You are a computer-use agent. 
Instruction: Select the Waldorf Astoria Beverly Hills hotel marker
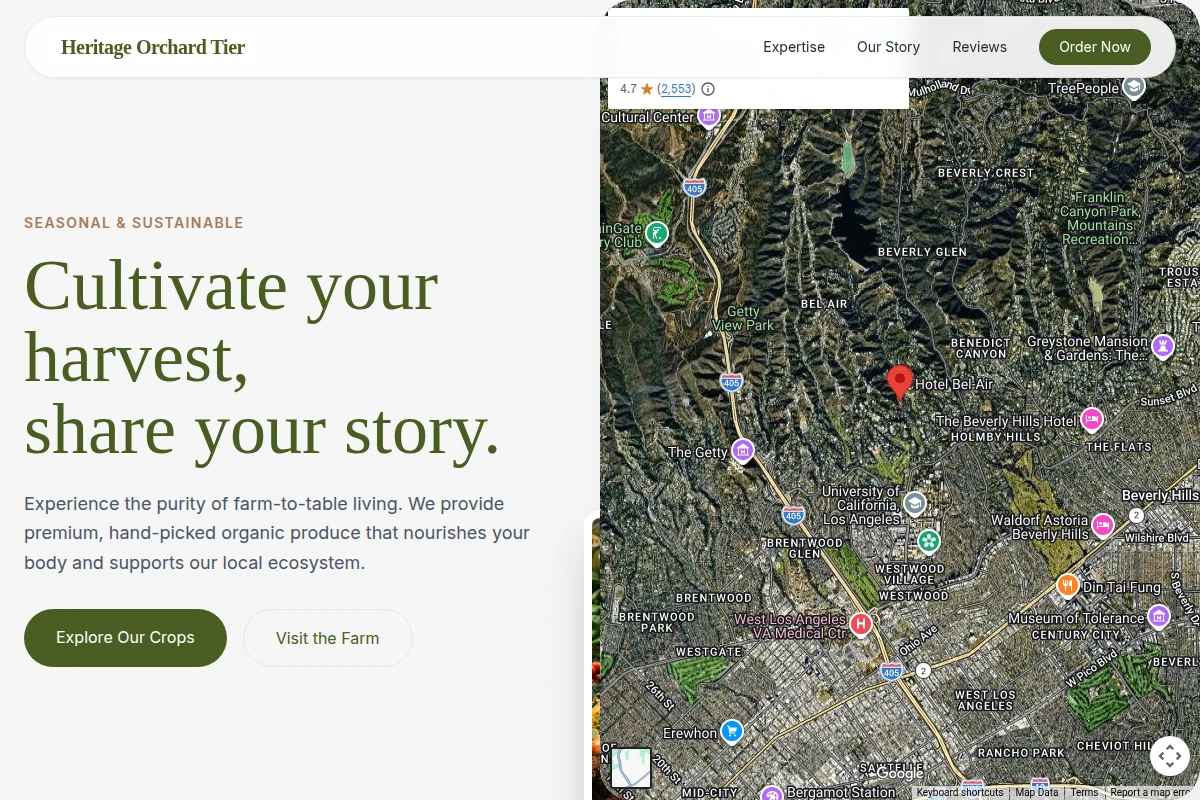(x=1103, y=525)
